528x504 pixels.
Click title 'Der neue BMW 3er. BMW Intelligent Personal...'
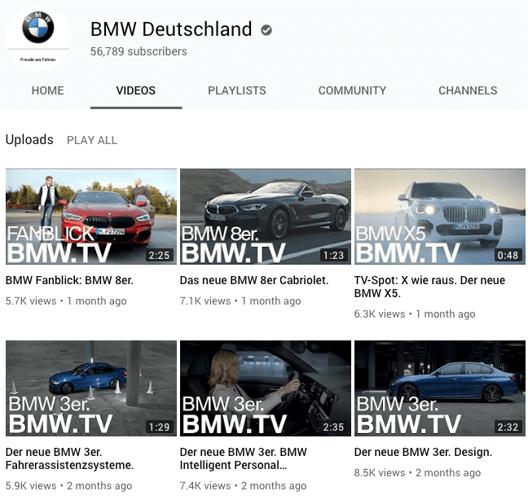[243, 458]
